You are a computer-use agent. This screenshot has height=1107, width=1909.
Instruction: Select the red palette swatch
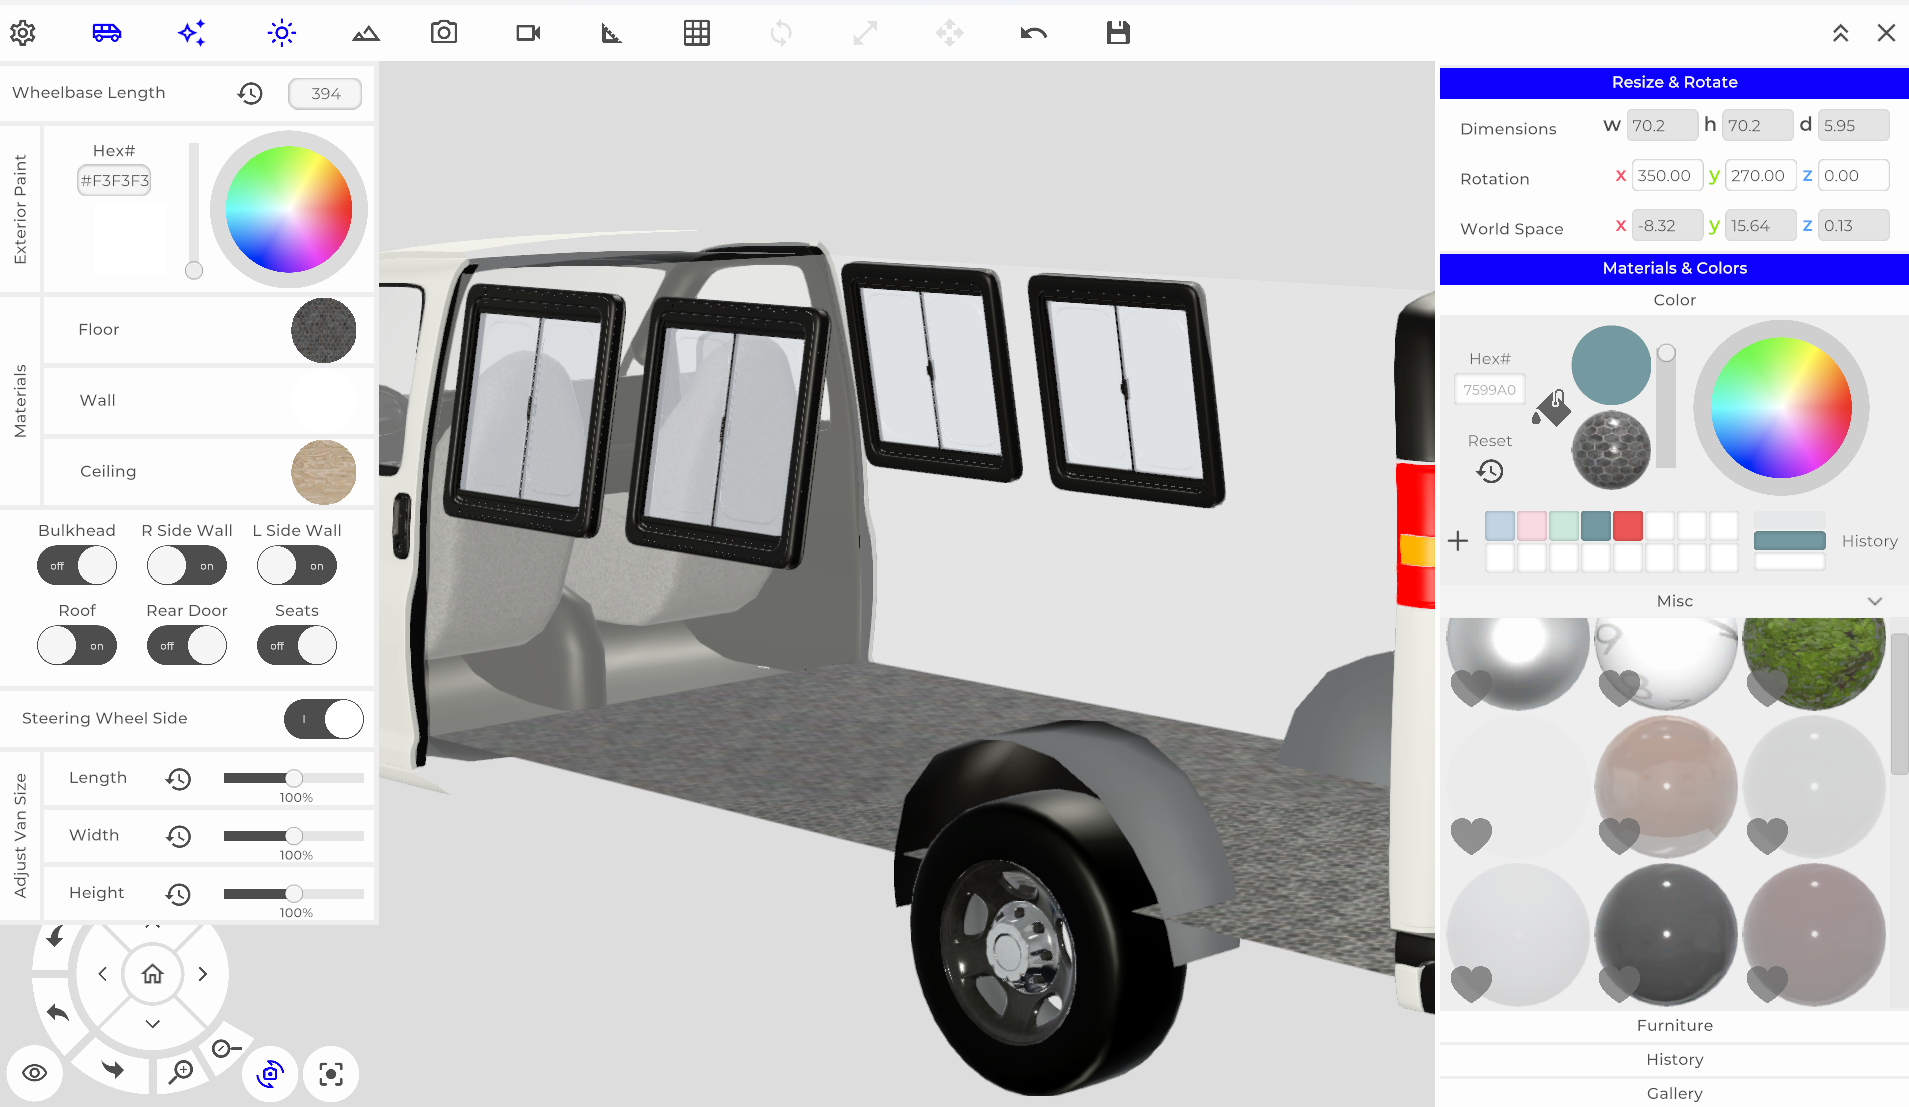pyautogui.click(x=1628, y=526)
